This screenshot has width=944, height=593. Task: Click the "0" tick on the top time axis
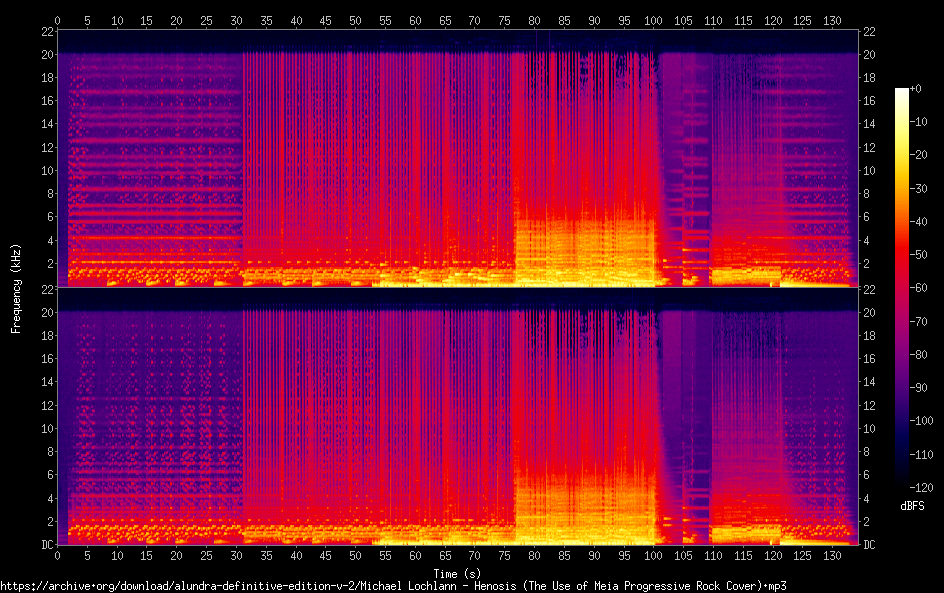coord(57,20)
